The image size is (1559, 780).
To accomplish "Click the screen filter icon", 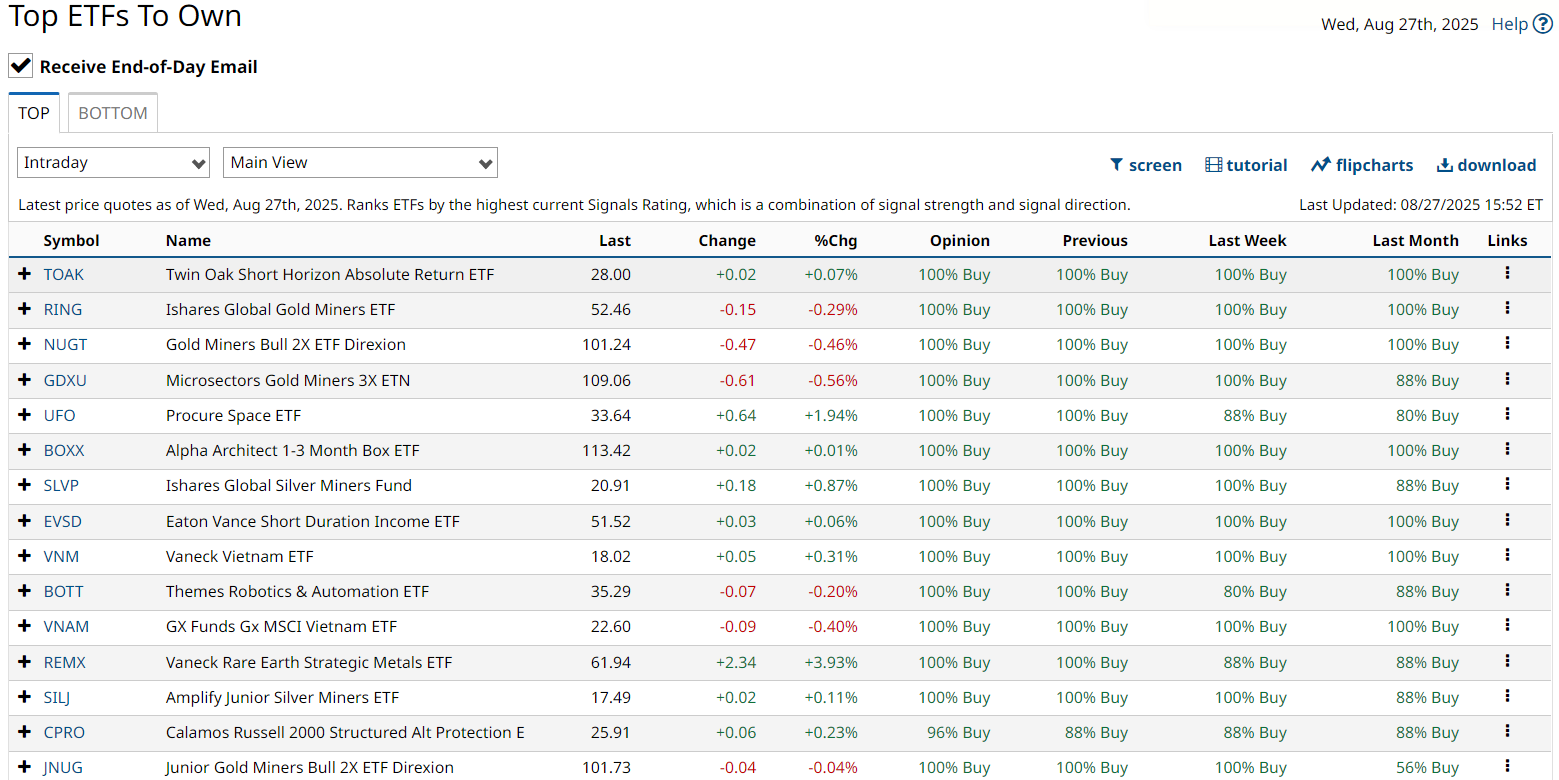I will (x=1117, y=165).
